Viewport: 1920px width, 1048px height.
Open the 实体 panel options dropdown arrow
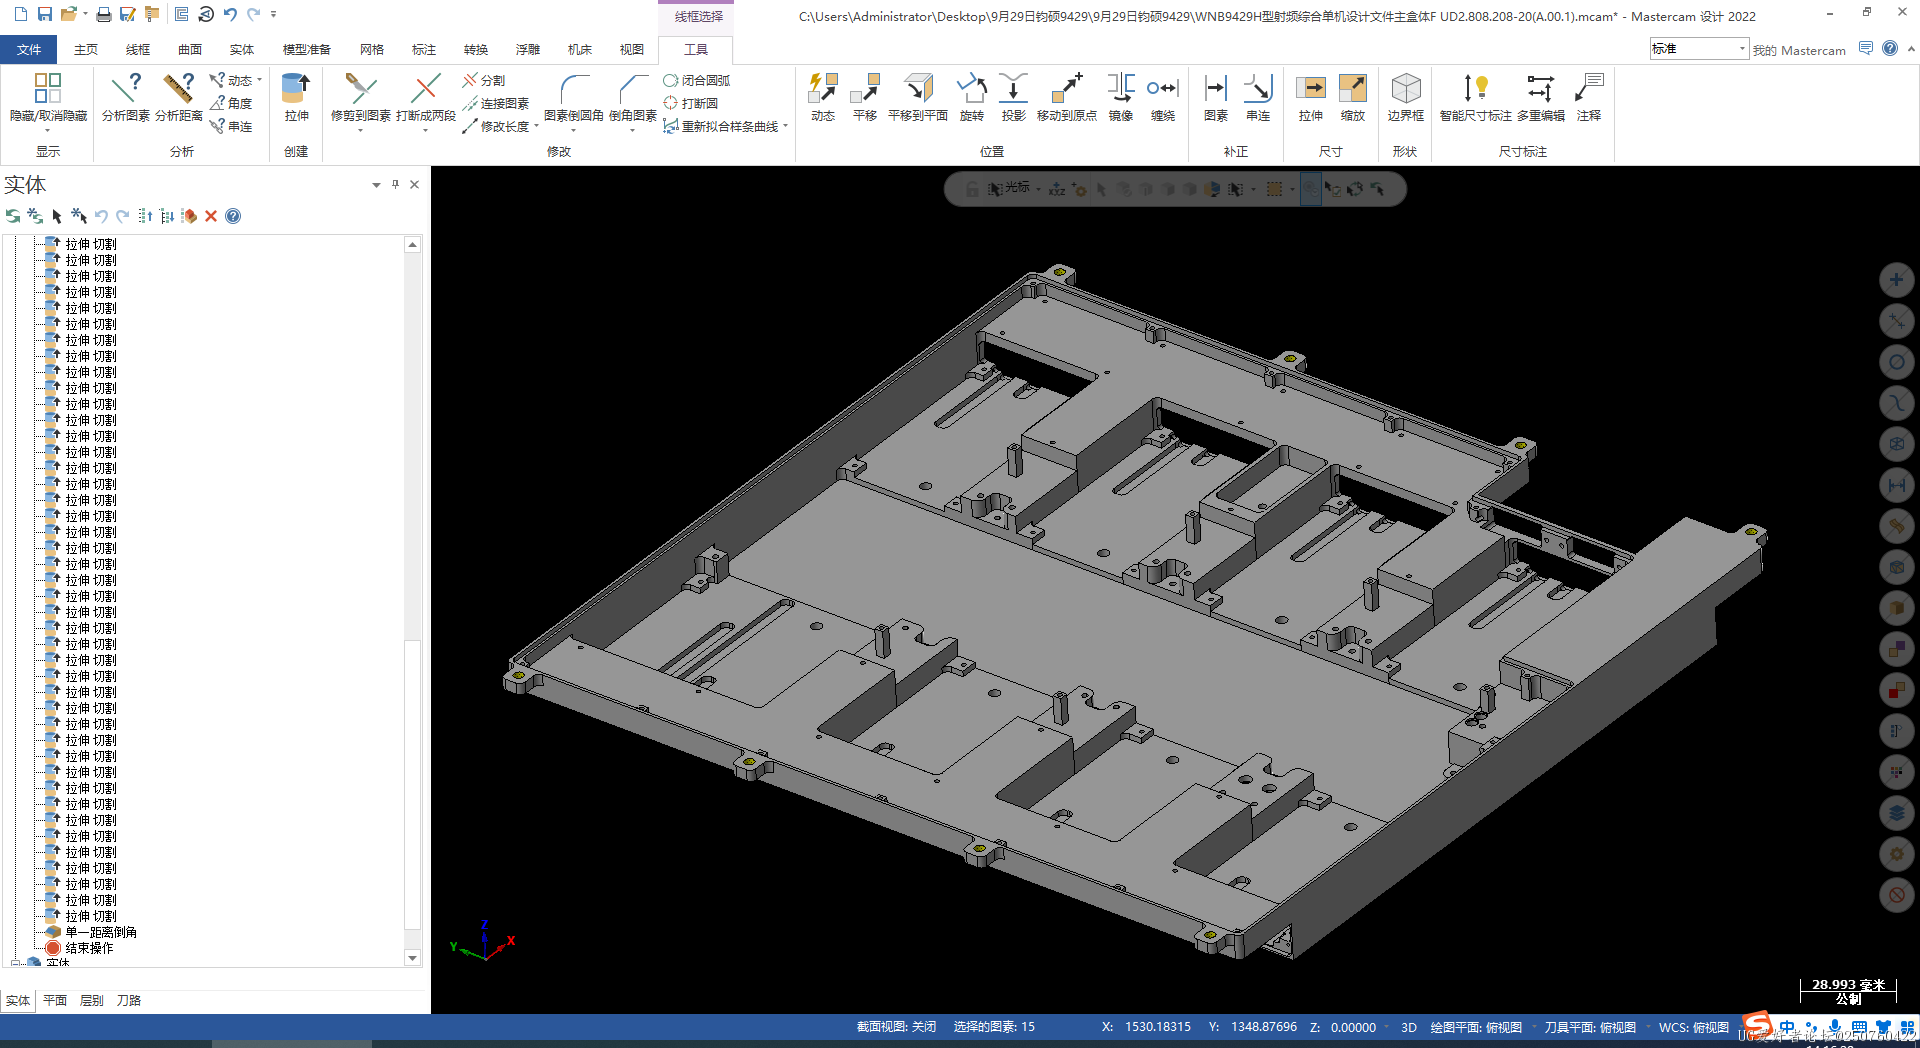pyautogui.click(x=376, y=185)
